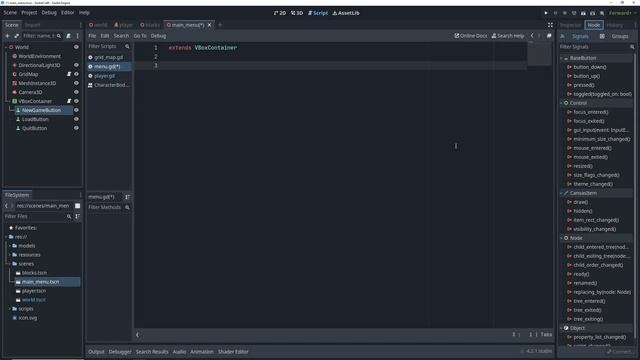Open the AssetLib workspace
Viewport: 640px width, 360px height.
346,13
